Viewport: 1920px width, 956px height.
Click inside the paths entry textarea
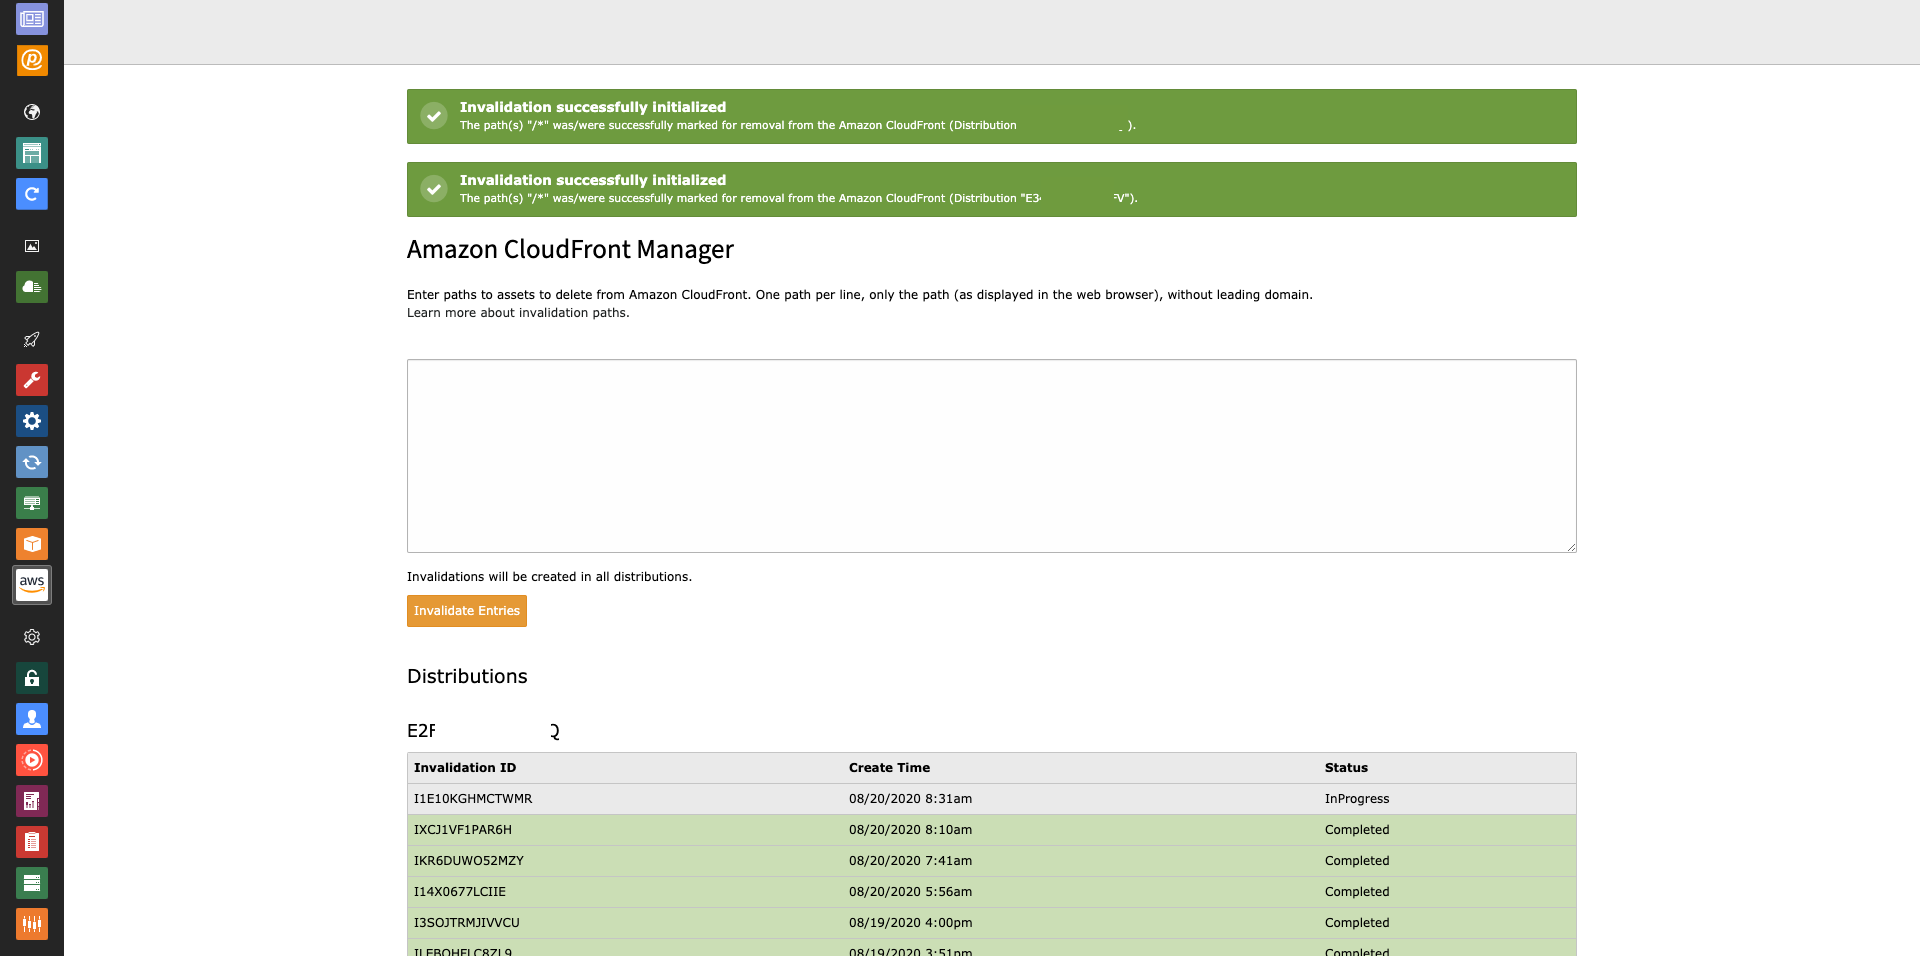pos(990,456)
